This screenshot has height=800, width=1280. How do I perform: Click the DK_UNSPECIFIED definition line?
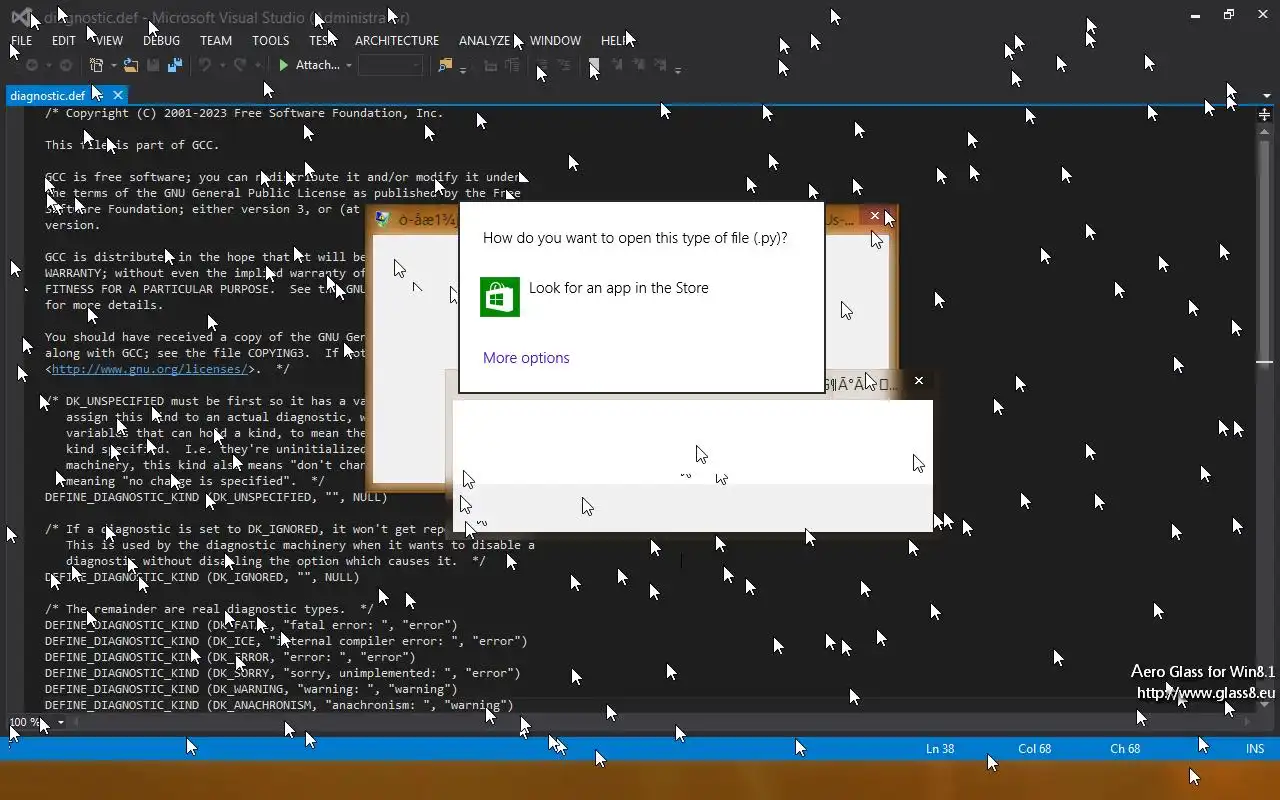coord(216,497)
